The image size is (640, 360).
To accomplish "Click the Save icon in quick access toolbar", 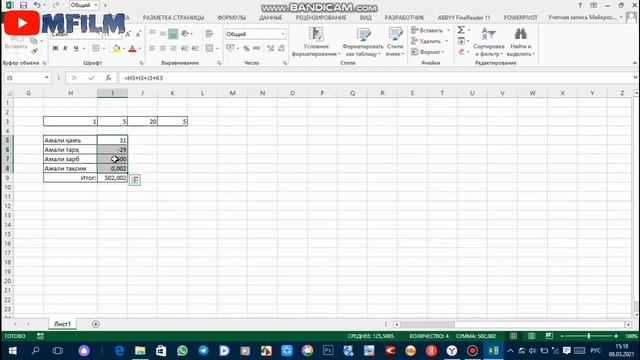I will point(23,5).
